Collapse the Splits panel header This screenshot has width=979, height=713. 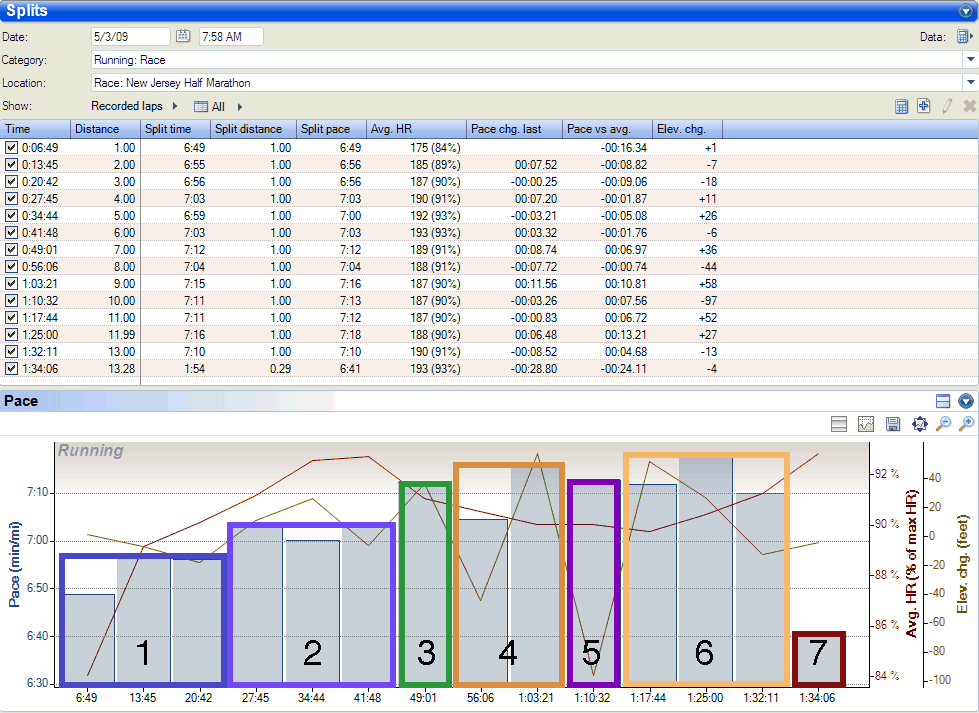click(965, 11)
